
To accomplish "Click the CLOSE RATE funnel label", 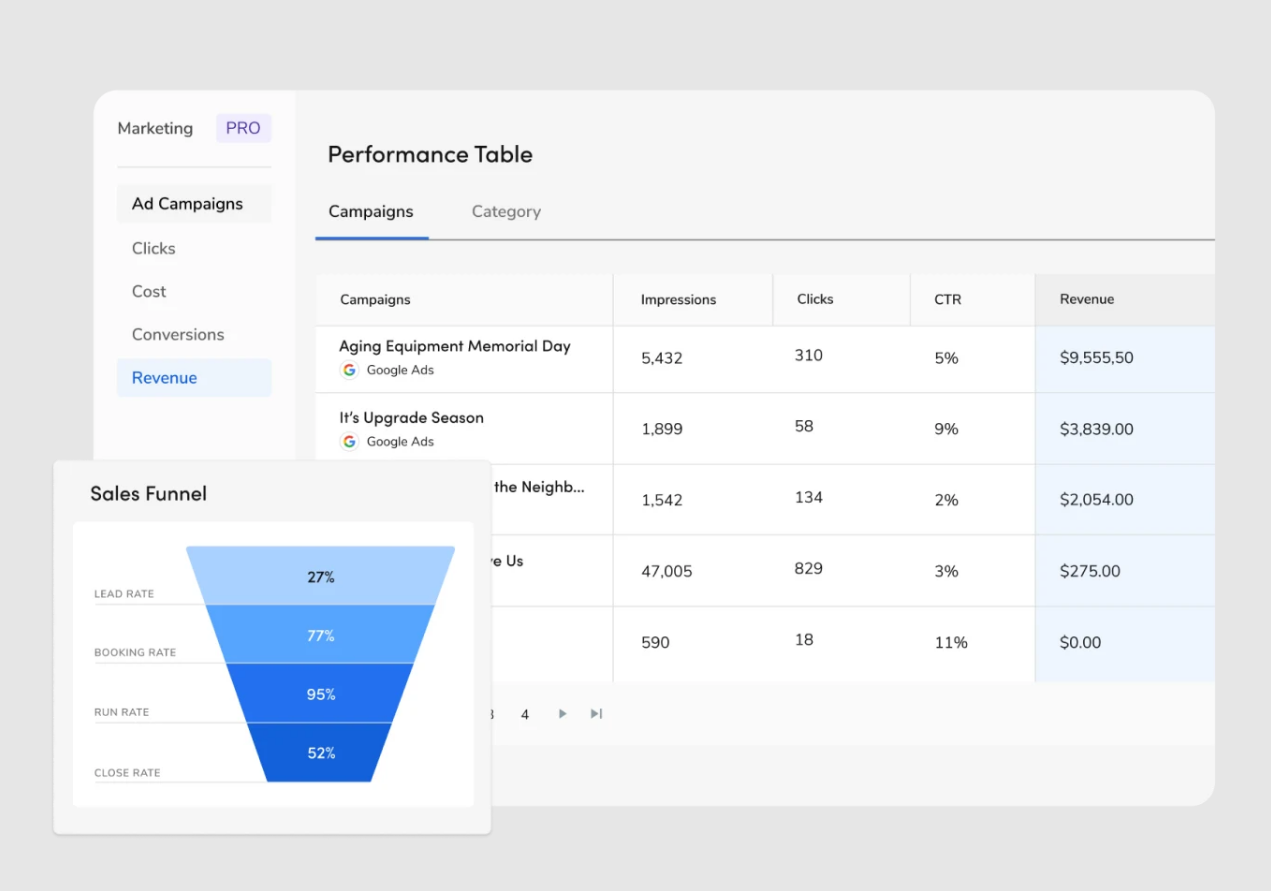I will click(x=127, y=773).
